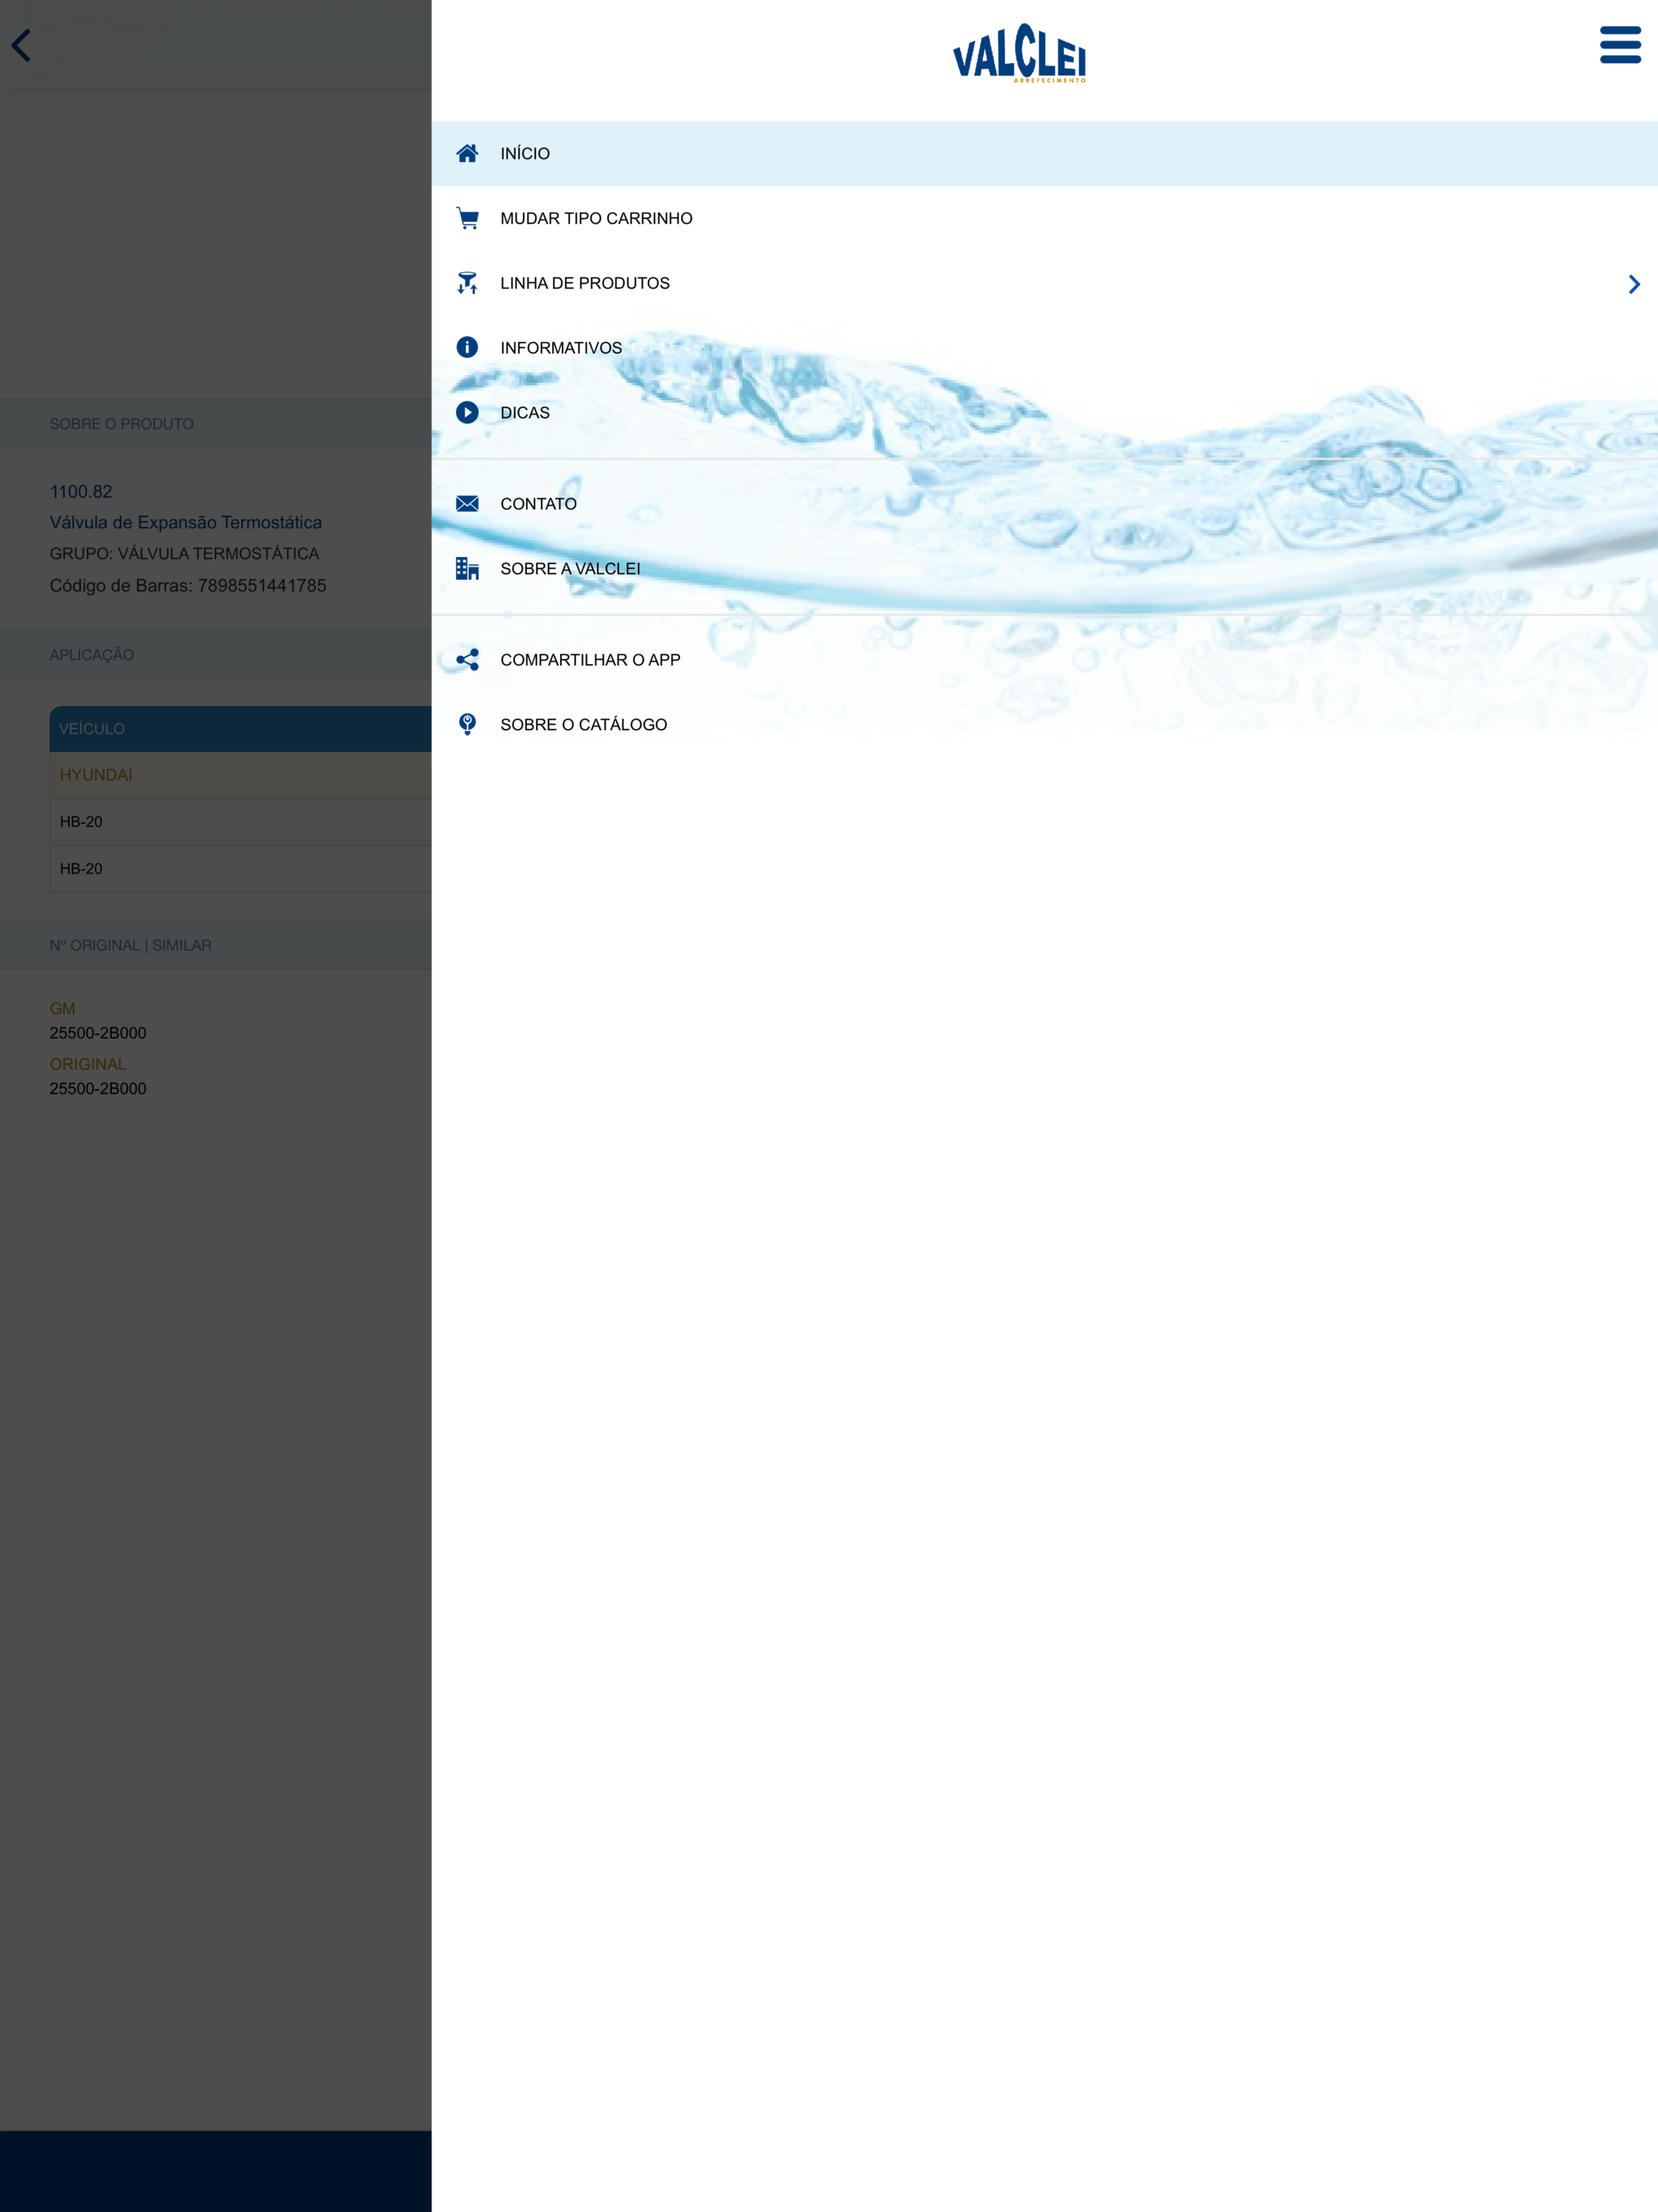Close the hamburger menu icon

pyautogui.click(x=1620, y=45)
